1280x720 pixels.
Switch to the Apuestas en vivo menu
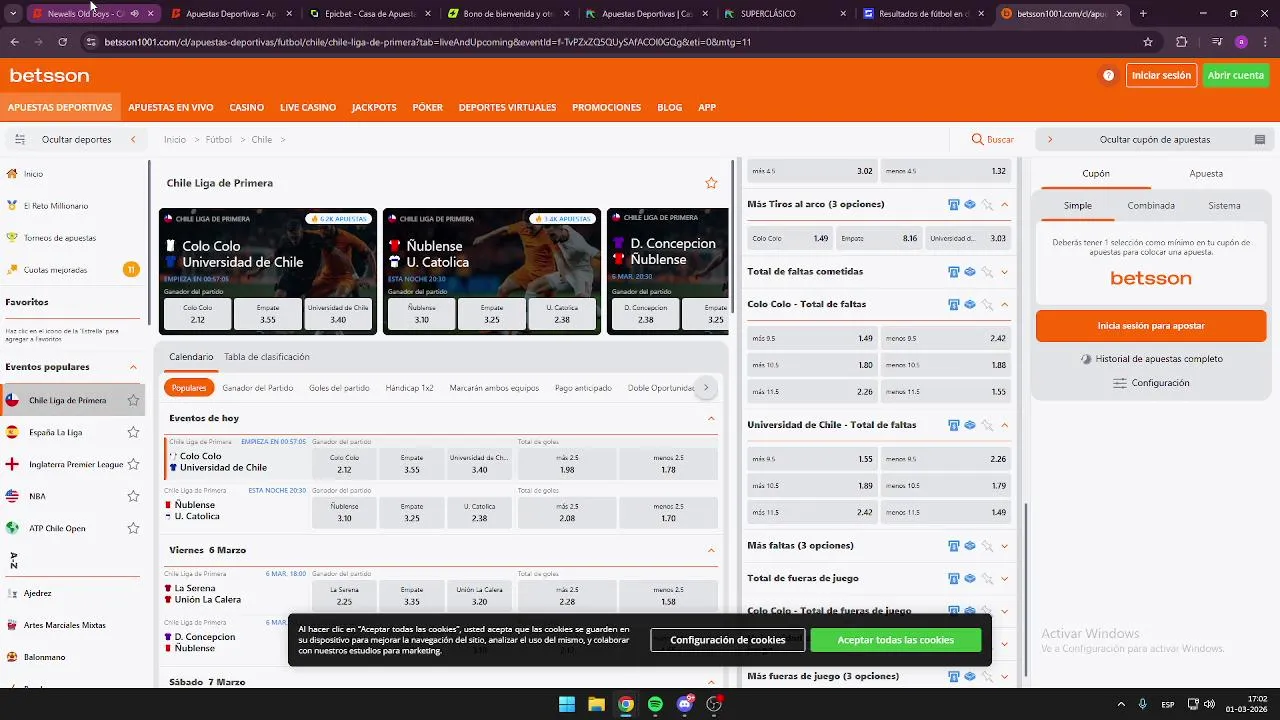171,107
